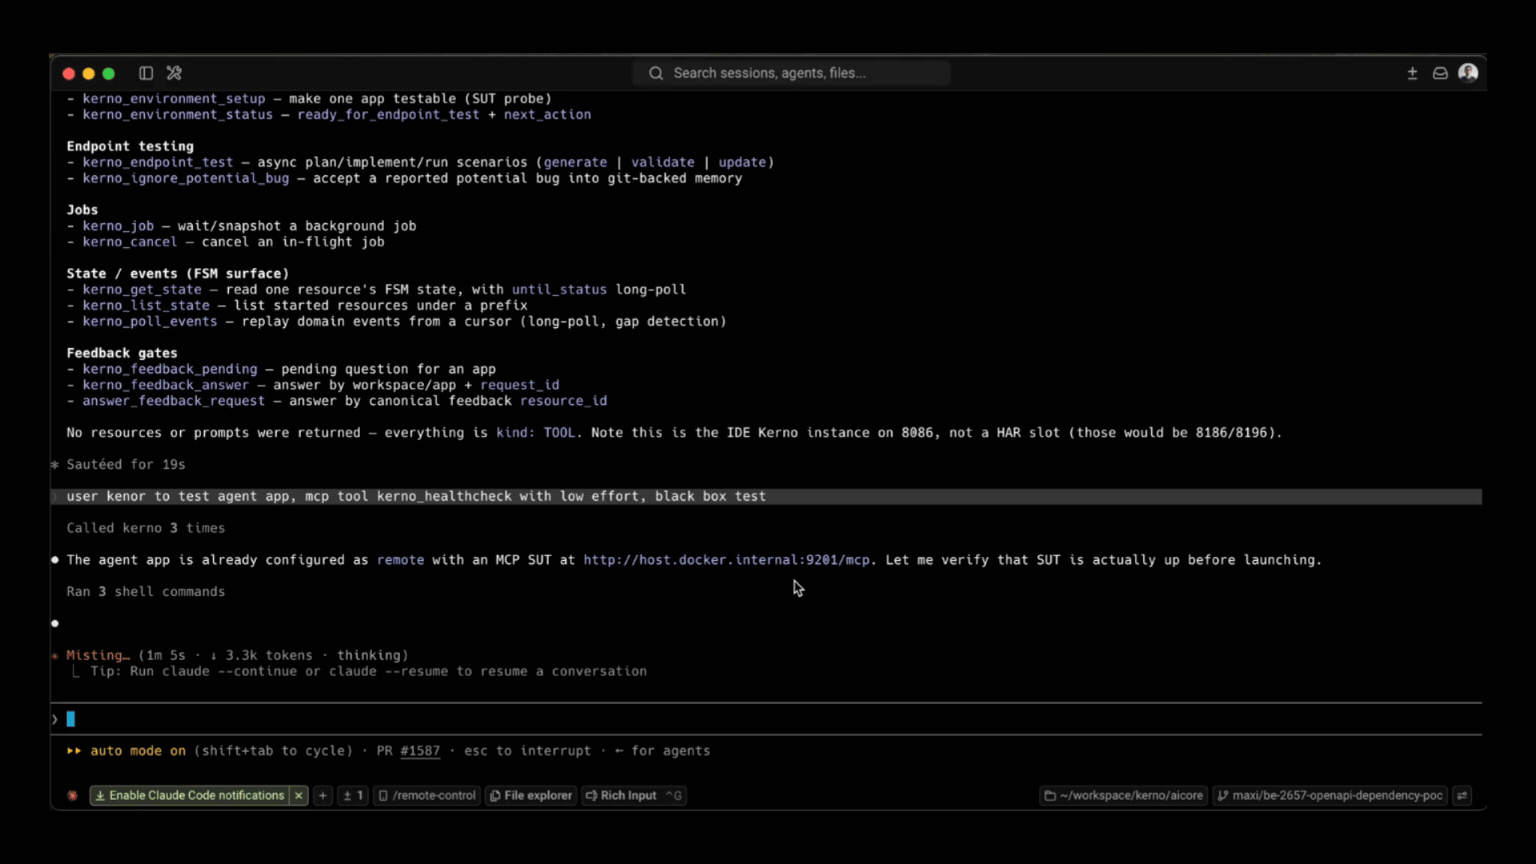Screen dimensions: 1536x864
Task: Open the File explorer
Action: (x=531, y=796)
